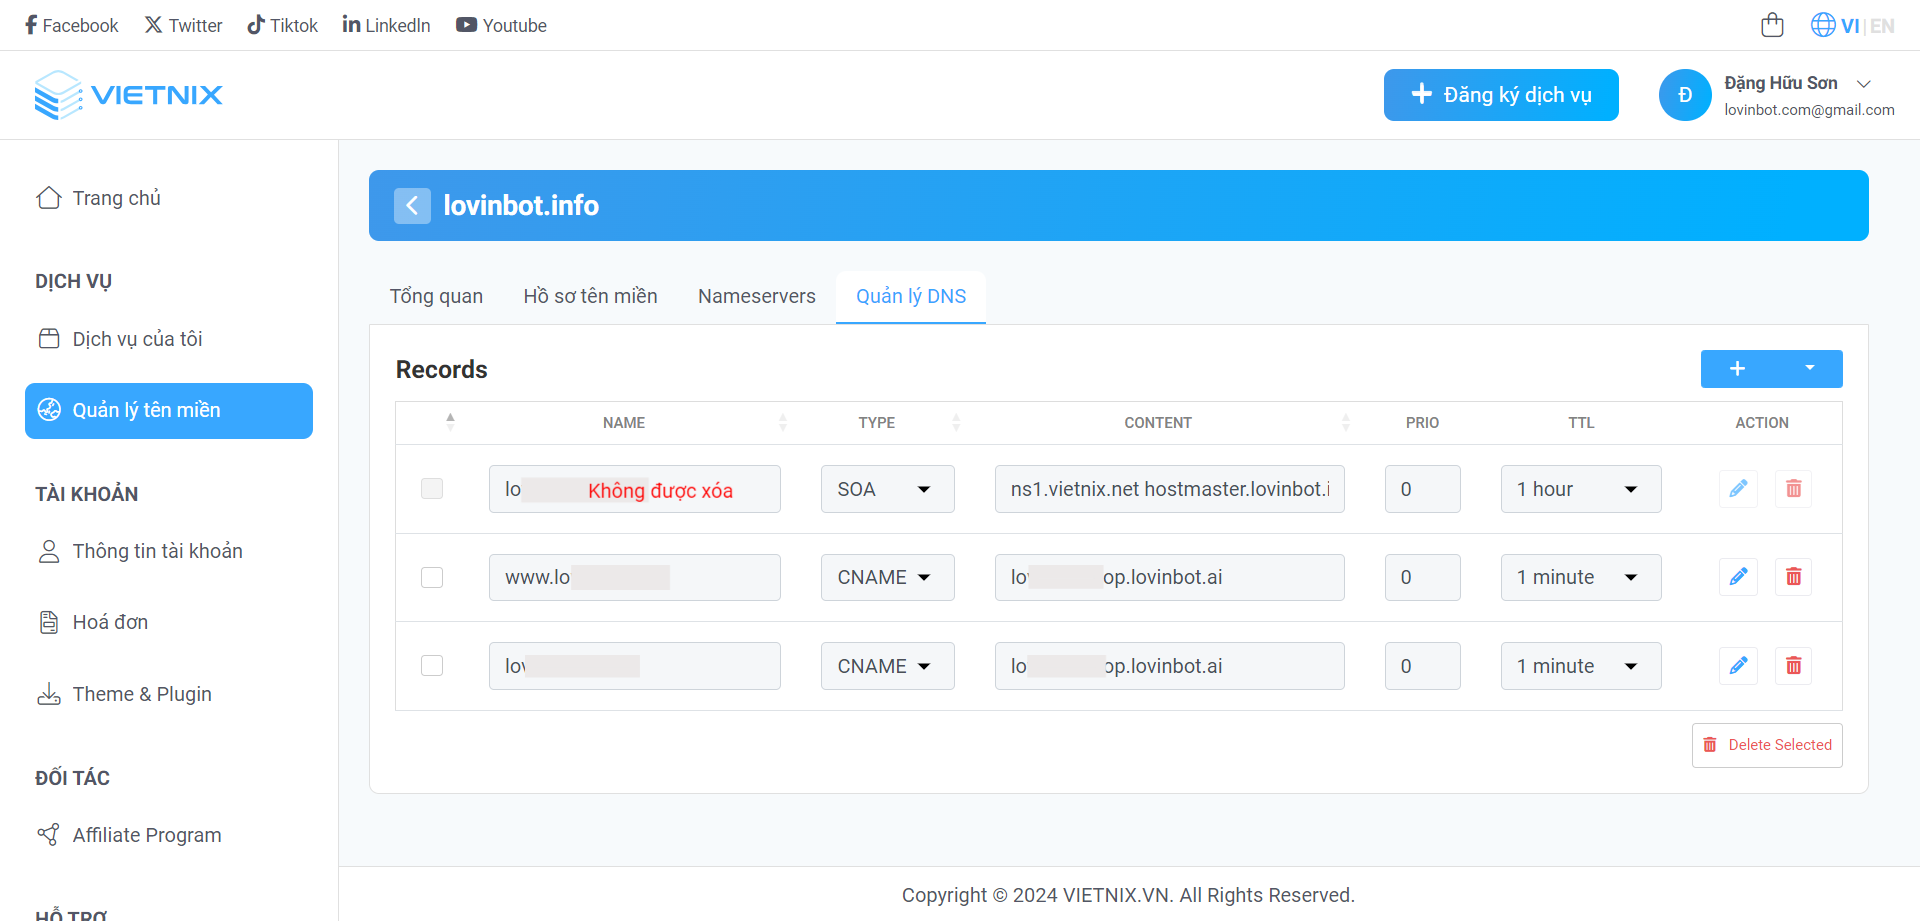Edit the SOA record with pencil icon
Image resolution: width=1920 pixels, height=921 pixels.
point(1738,489)
